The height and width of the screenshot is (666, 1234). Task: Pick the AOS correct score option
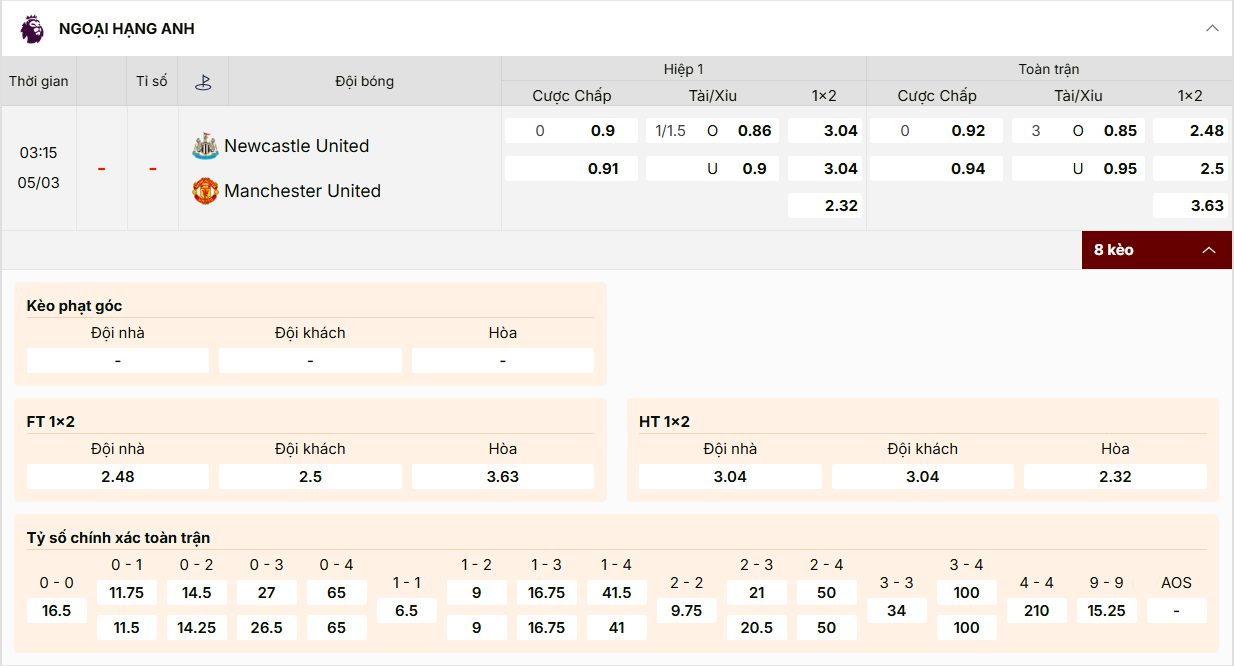pos(1176,610)
